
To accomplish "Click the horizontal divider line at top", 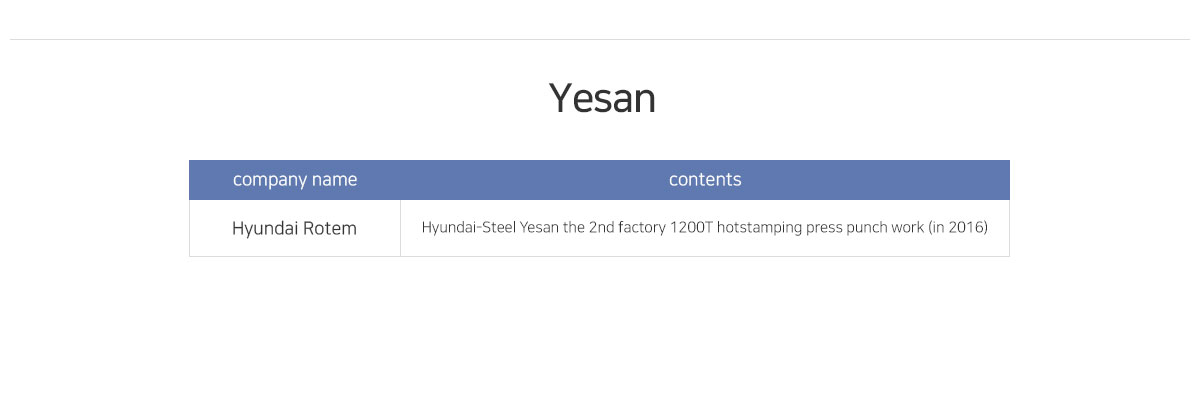I will pyautogui.click(x=600, y=40).
